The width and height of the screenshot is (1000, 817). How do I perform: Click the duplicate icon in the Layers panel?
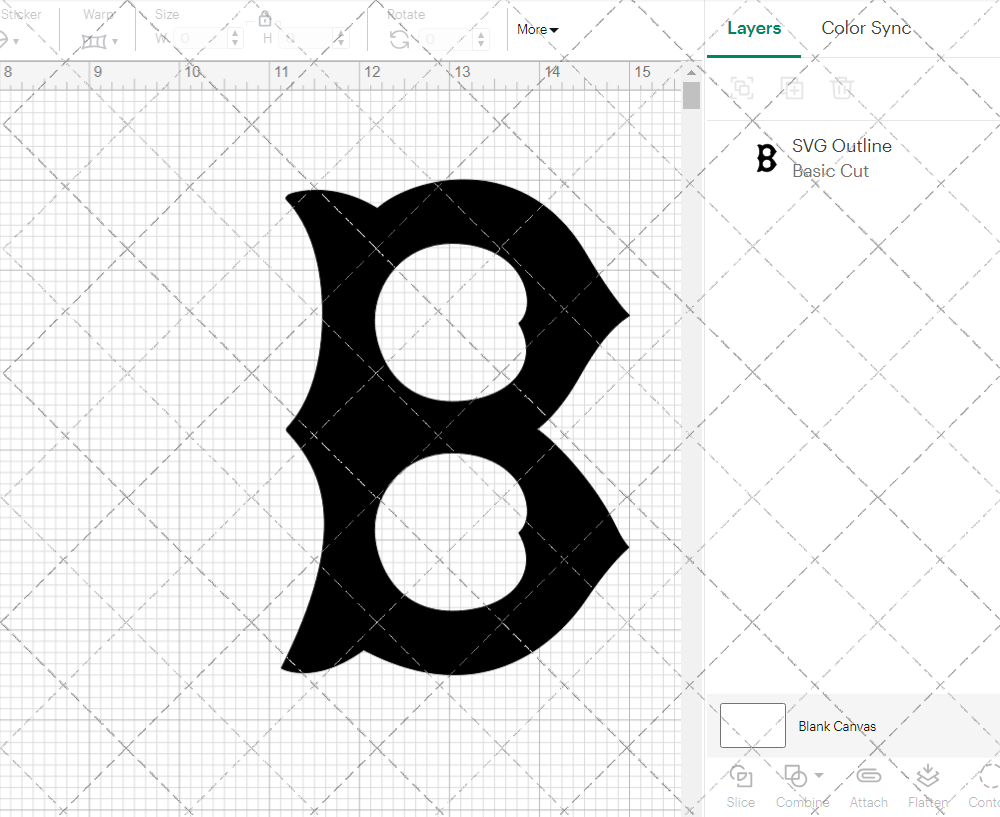coord(793,88)
